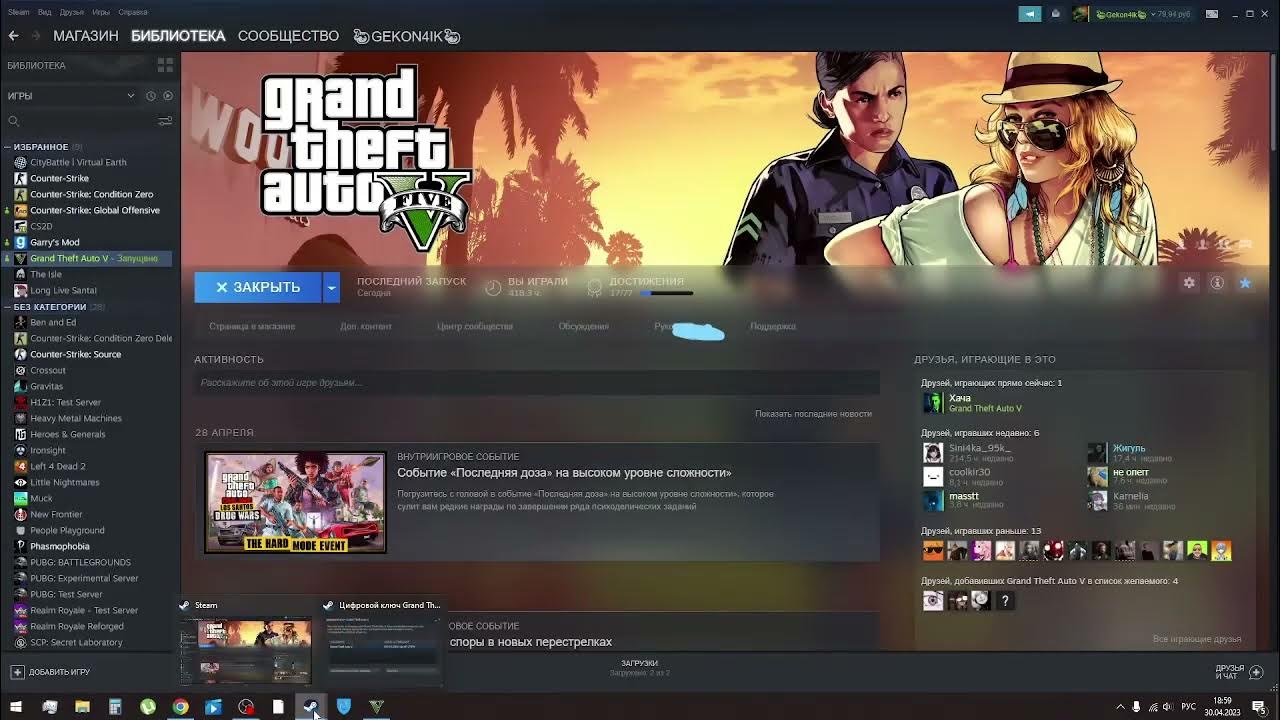This screenshot has width=1280, height=720.
Task: Open friend Жигуль entry
Action: click(x=1129, y=453)
